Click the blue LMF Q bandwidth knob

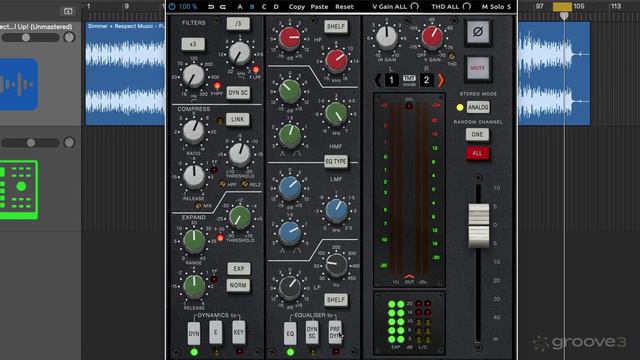coord(290,233)
